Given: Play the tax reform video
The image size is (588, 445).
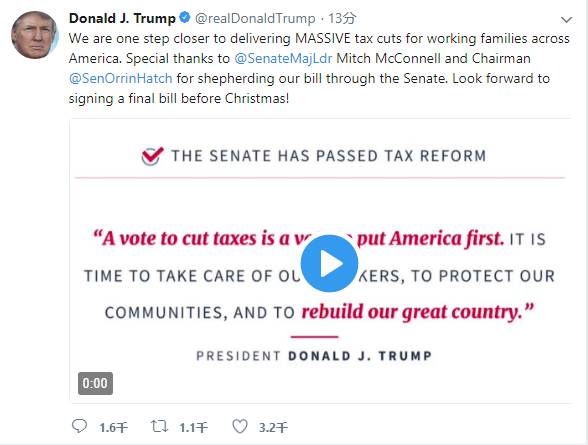Looking at the screenshot, I should [329, 264].
